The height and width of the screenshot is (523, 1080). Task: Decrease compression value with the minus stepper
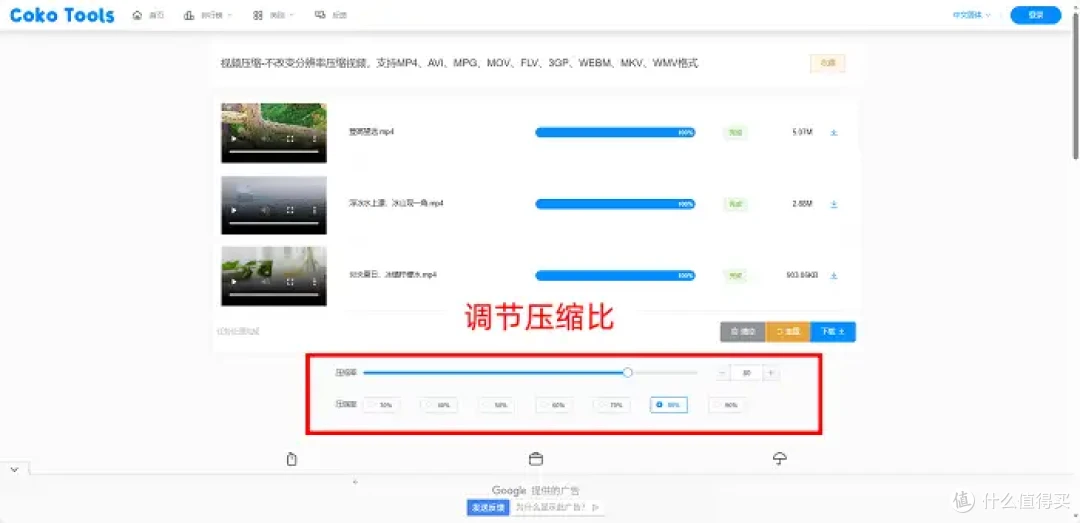(723, 373)
